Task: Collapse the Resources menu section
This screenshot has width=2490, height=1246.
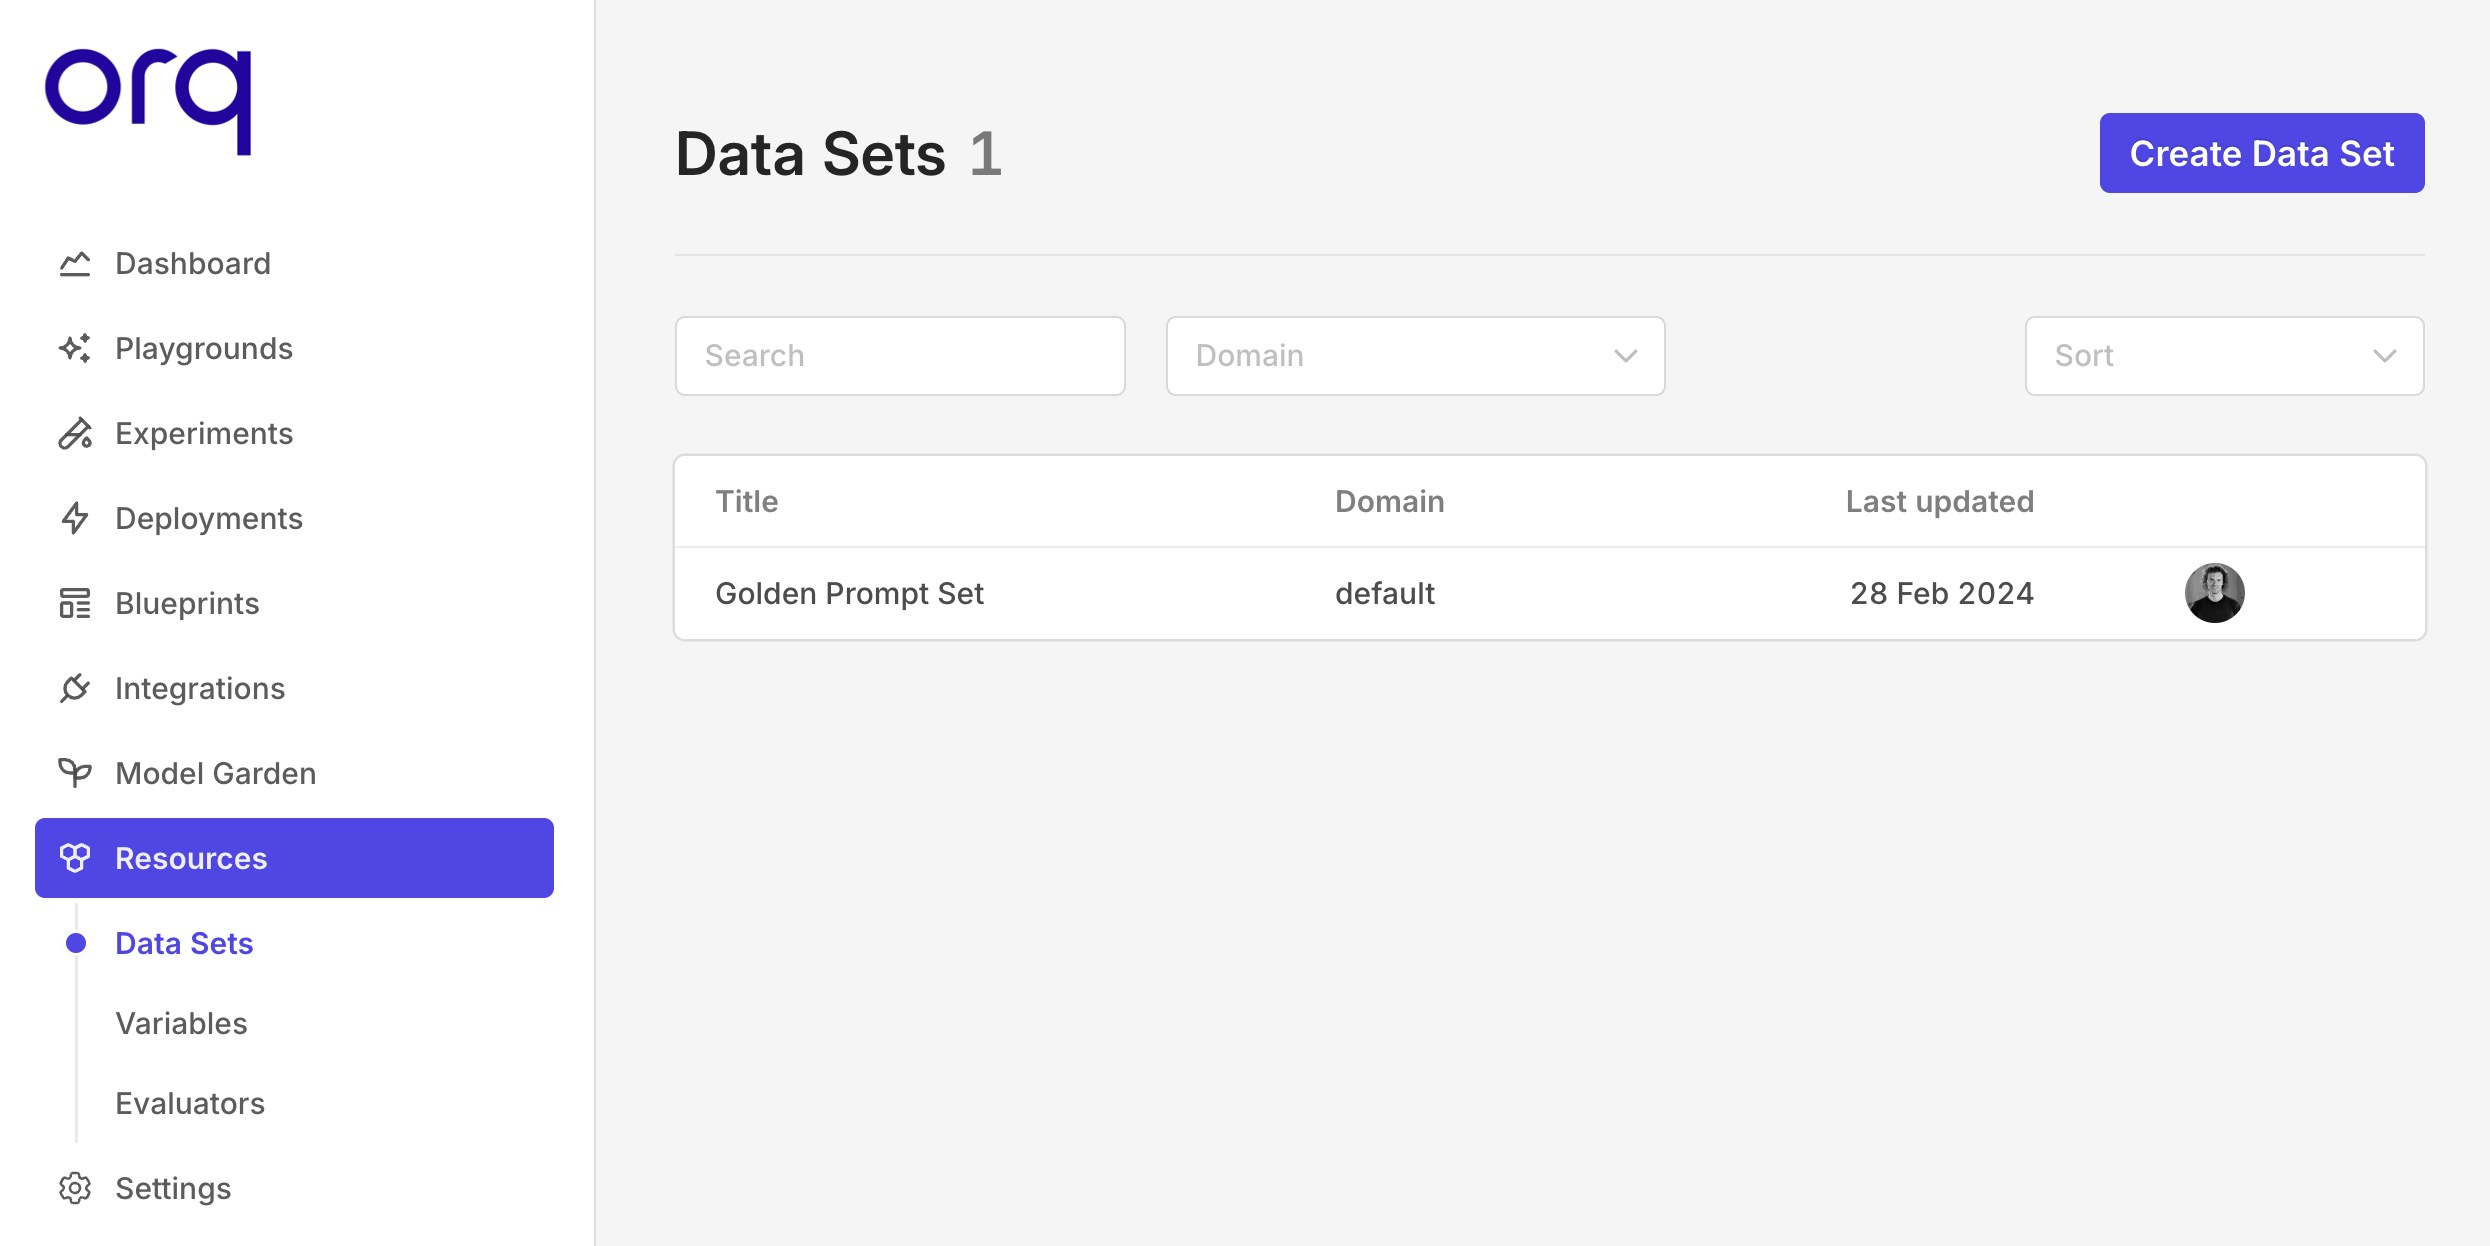Action: click(294, 858)
